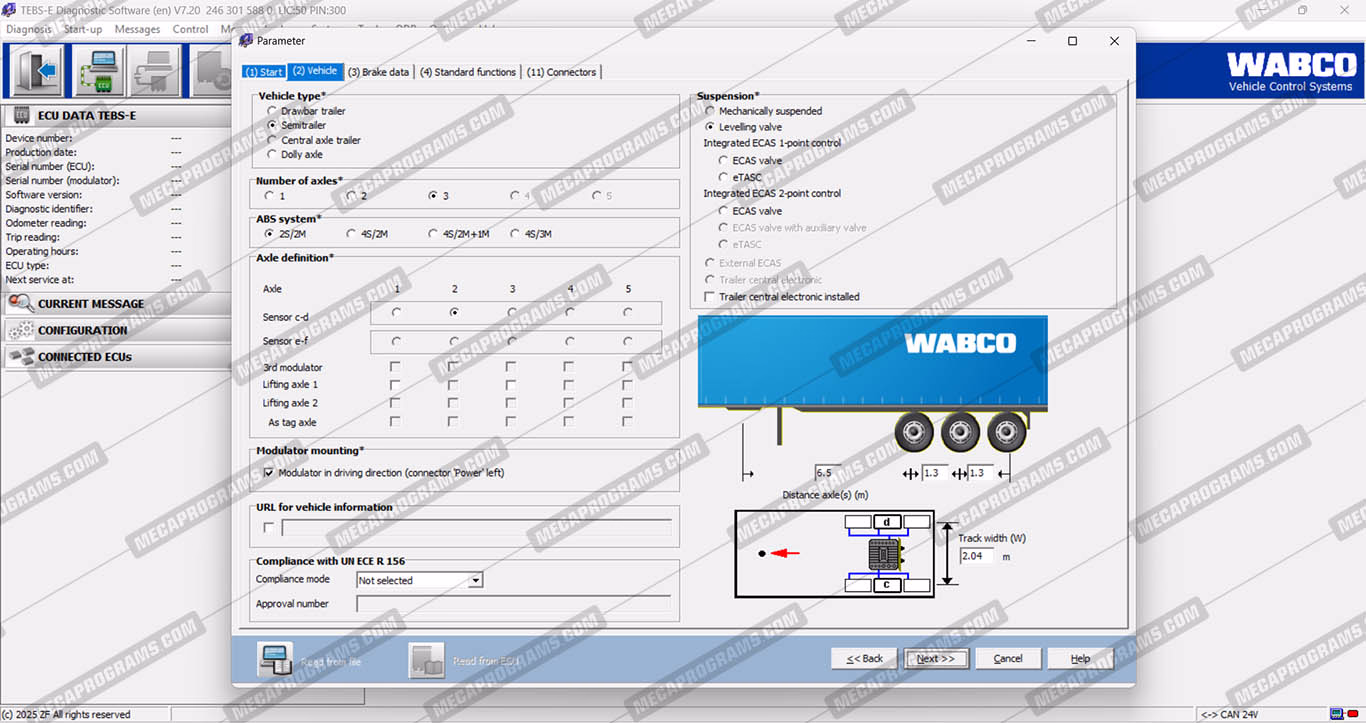The image size is (1366, 723).
Task: Open the Standard functions tab
Action: 467,72
